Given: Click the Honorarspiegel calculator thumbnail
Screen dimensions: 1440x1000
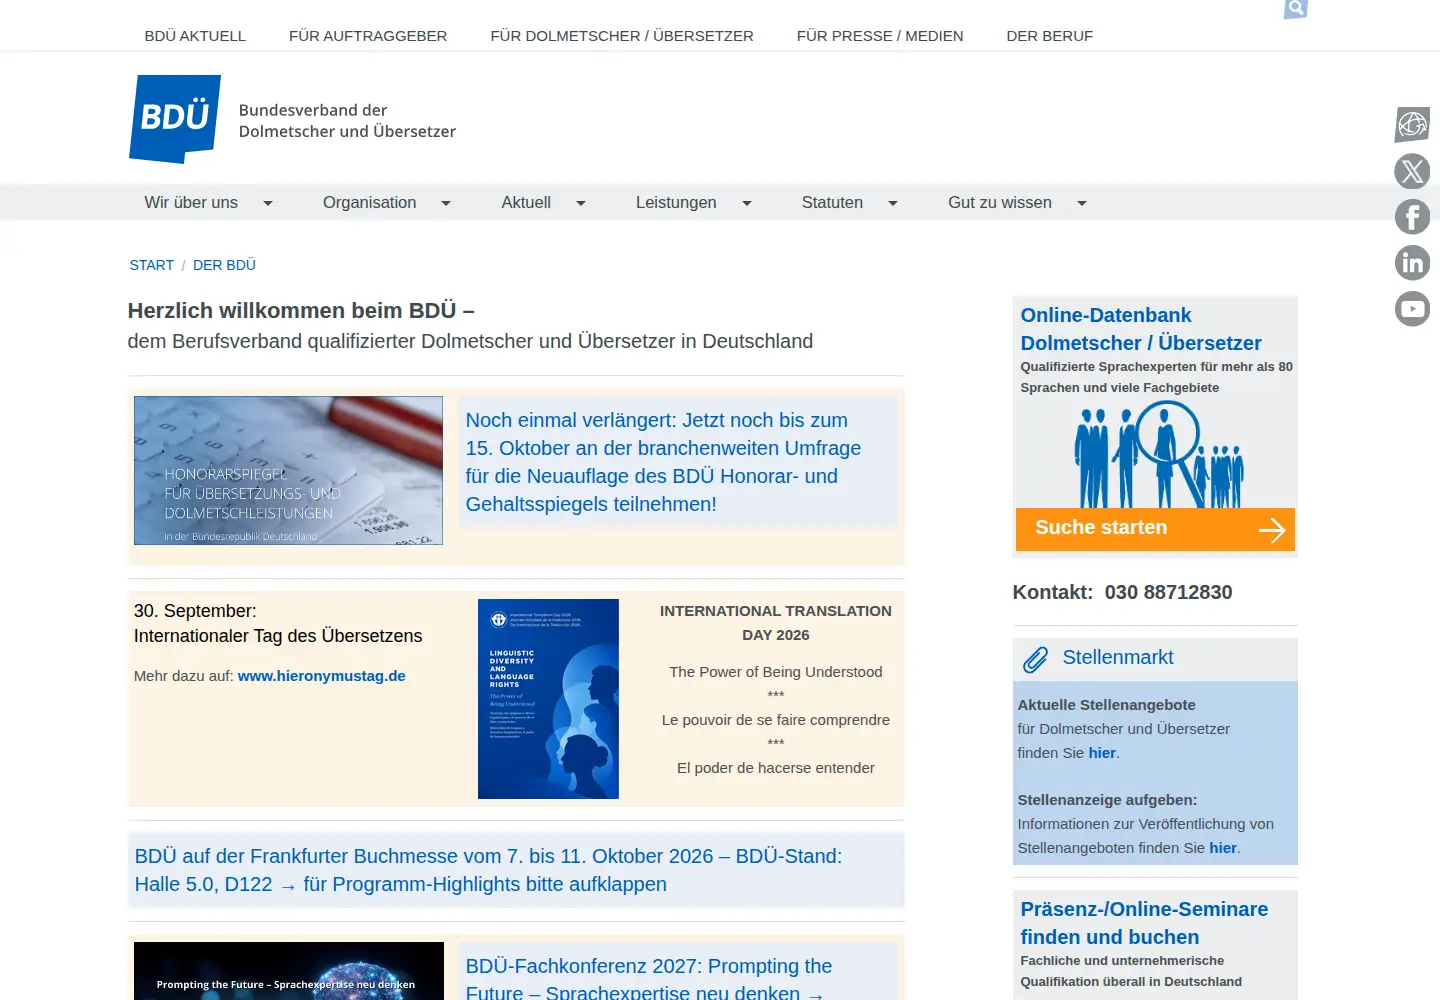Looking at the screenshot, I should 288,471.
